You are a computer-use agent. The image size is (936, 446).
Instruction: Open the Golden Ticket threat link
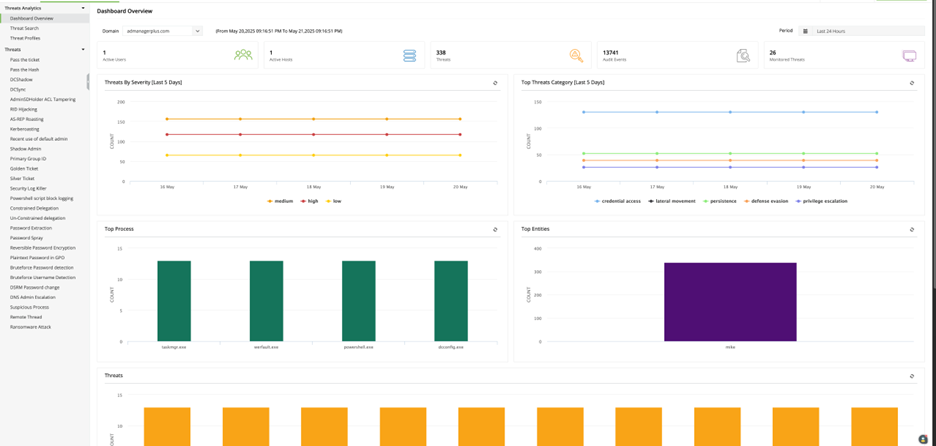24,168
